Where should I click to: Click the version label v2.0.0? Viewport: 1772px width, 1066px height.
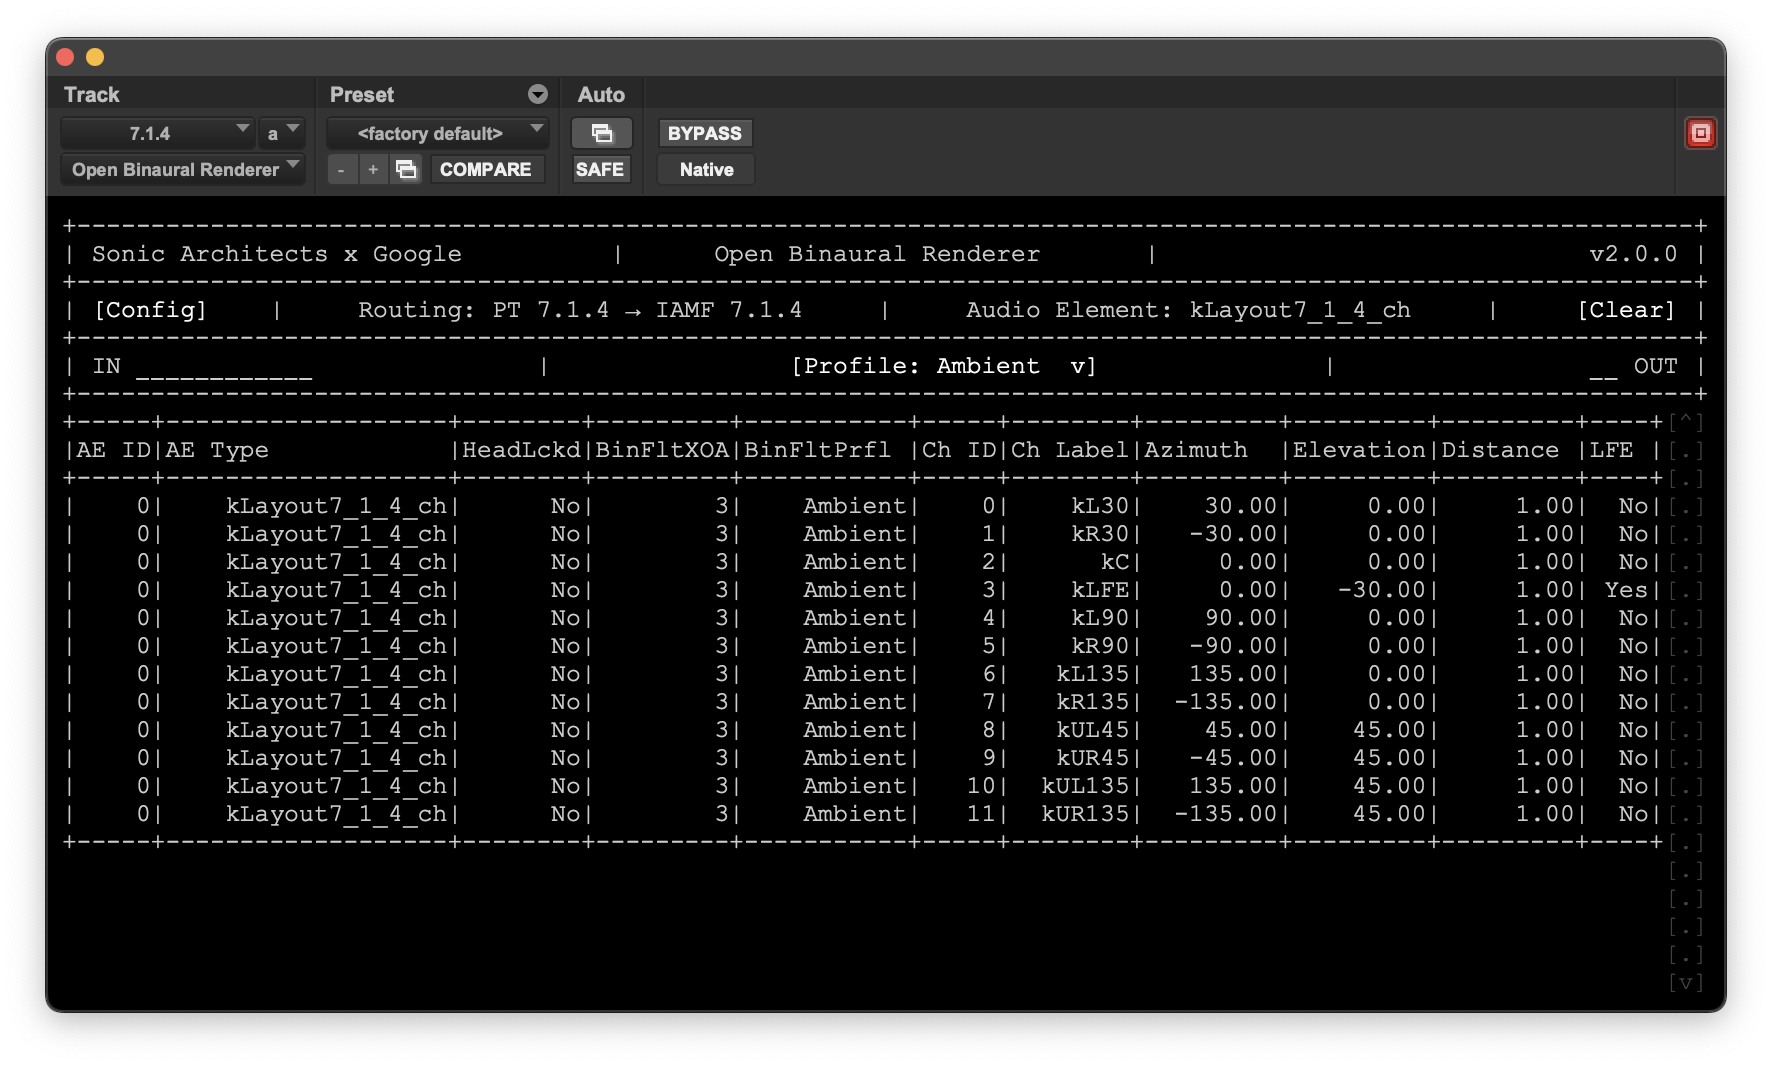1633,254
